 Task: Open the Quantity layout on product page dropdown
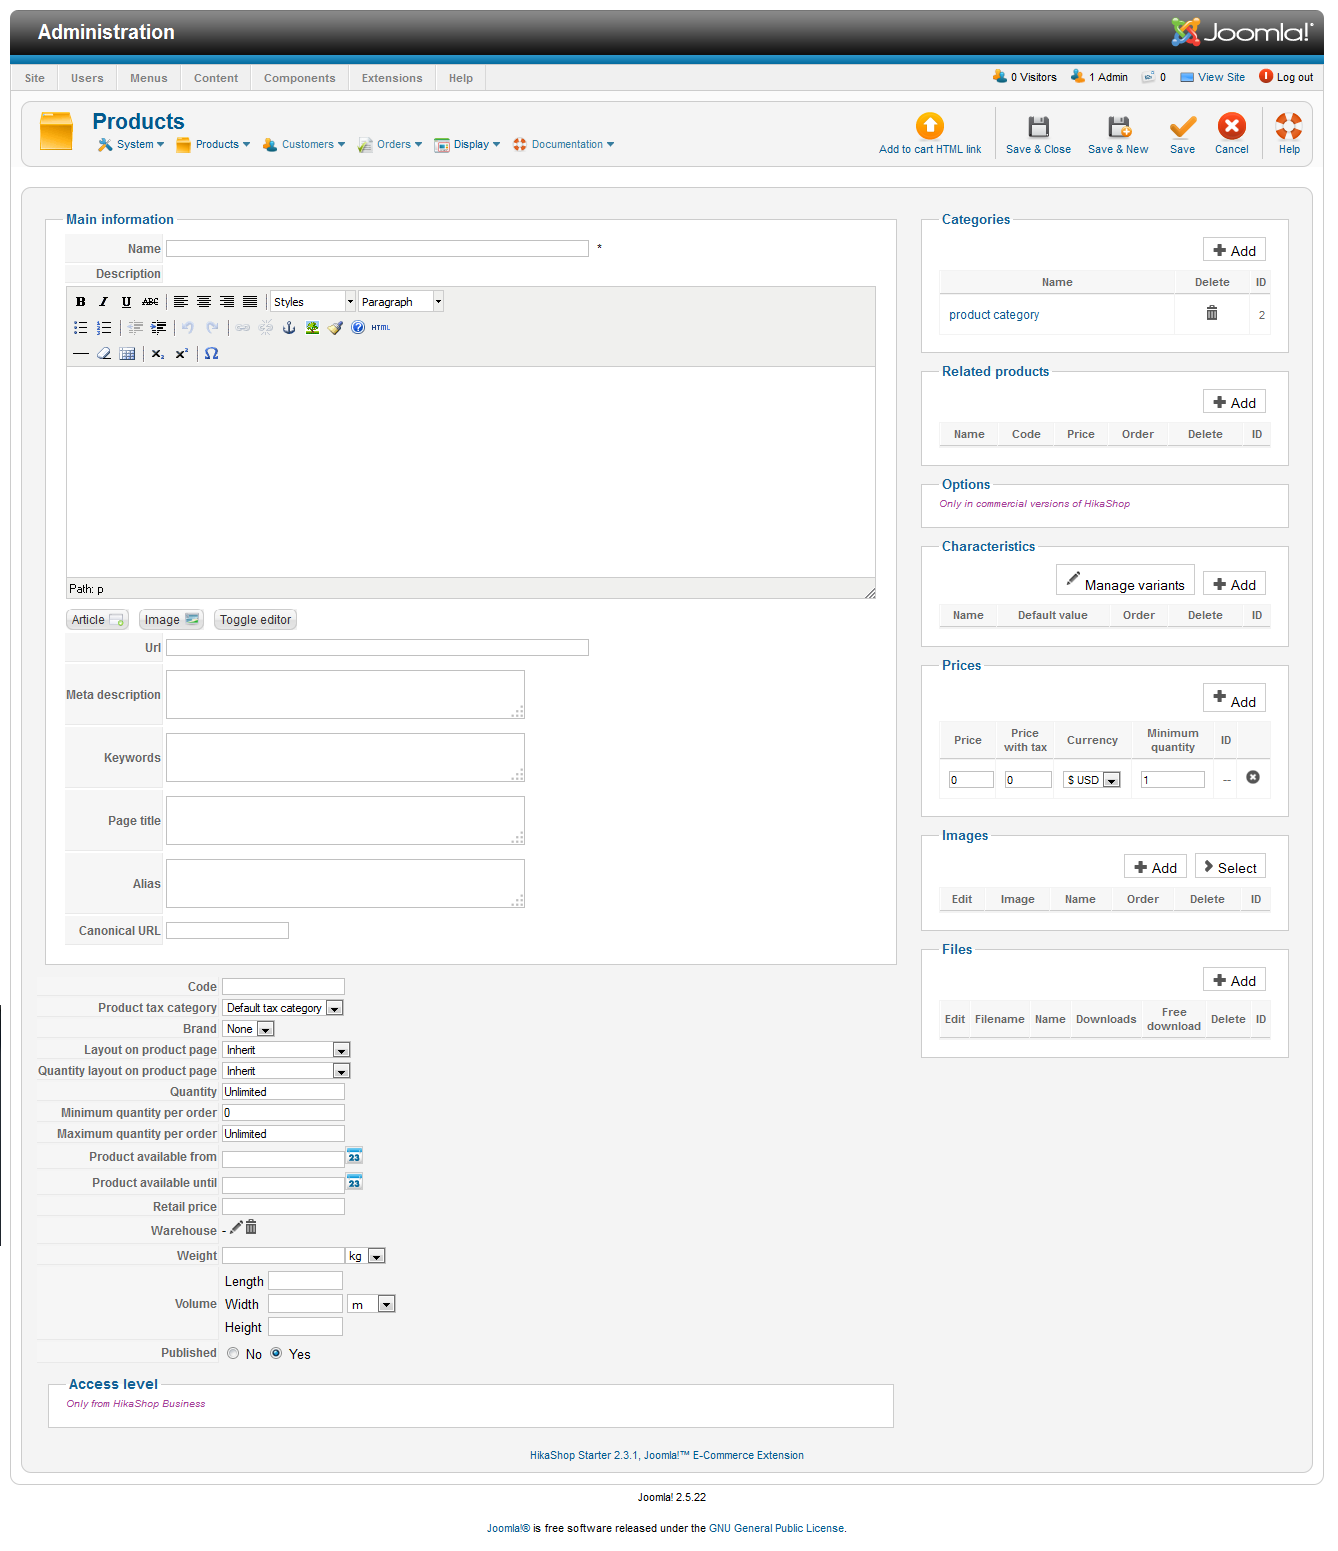(x=286, y=1071)
